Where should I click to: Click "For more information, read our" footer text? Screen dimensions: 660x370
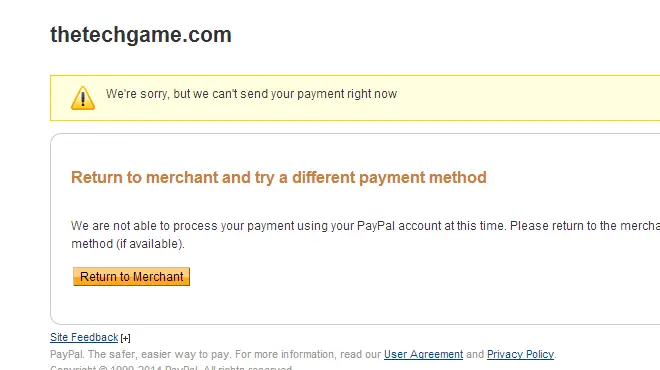pos(308,354)
